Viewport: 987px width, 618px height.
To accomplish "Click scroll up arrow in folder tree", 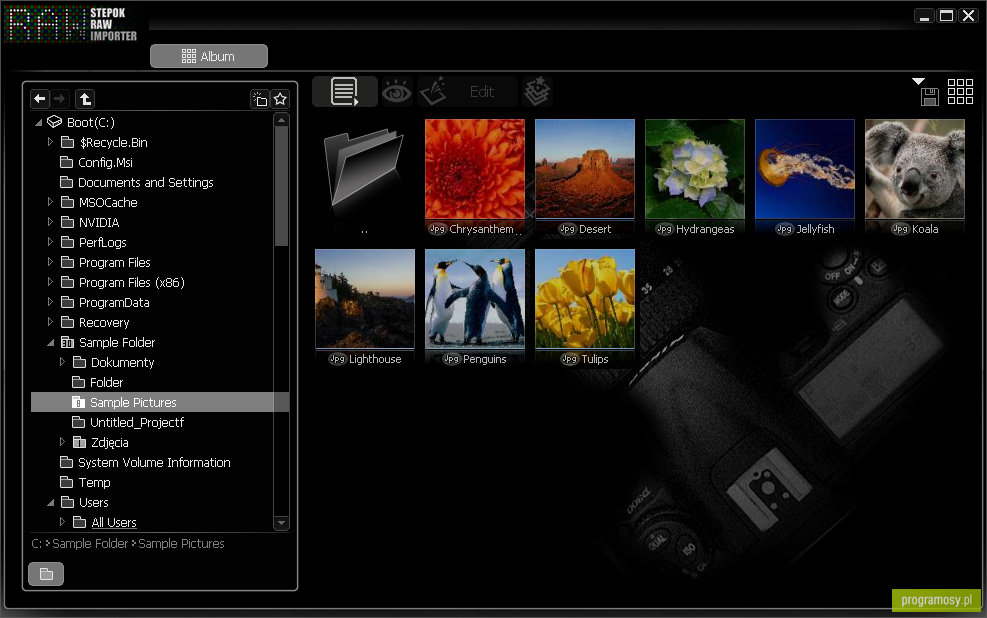I will pos(281,120).
